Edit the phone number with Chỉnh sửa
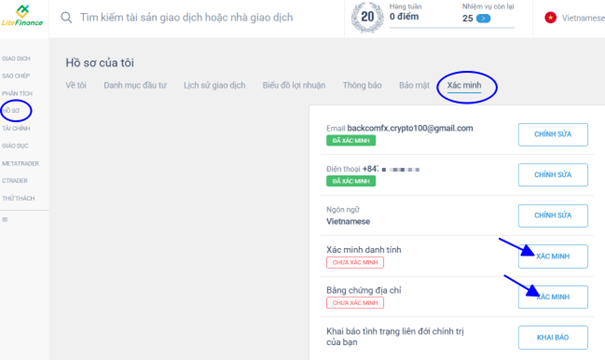This screenshot has height=360, width=605. click(x=553, y=175)
